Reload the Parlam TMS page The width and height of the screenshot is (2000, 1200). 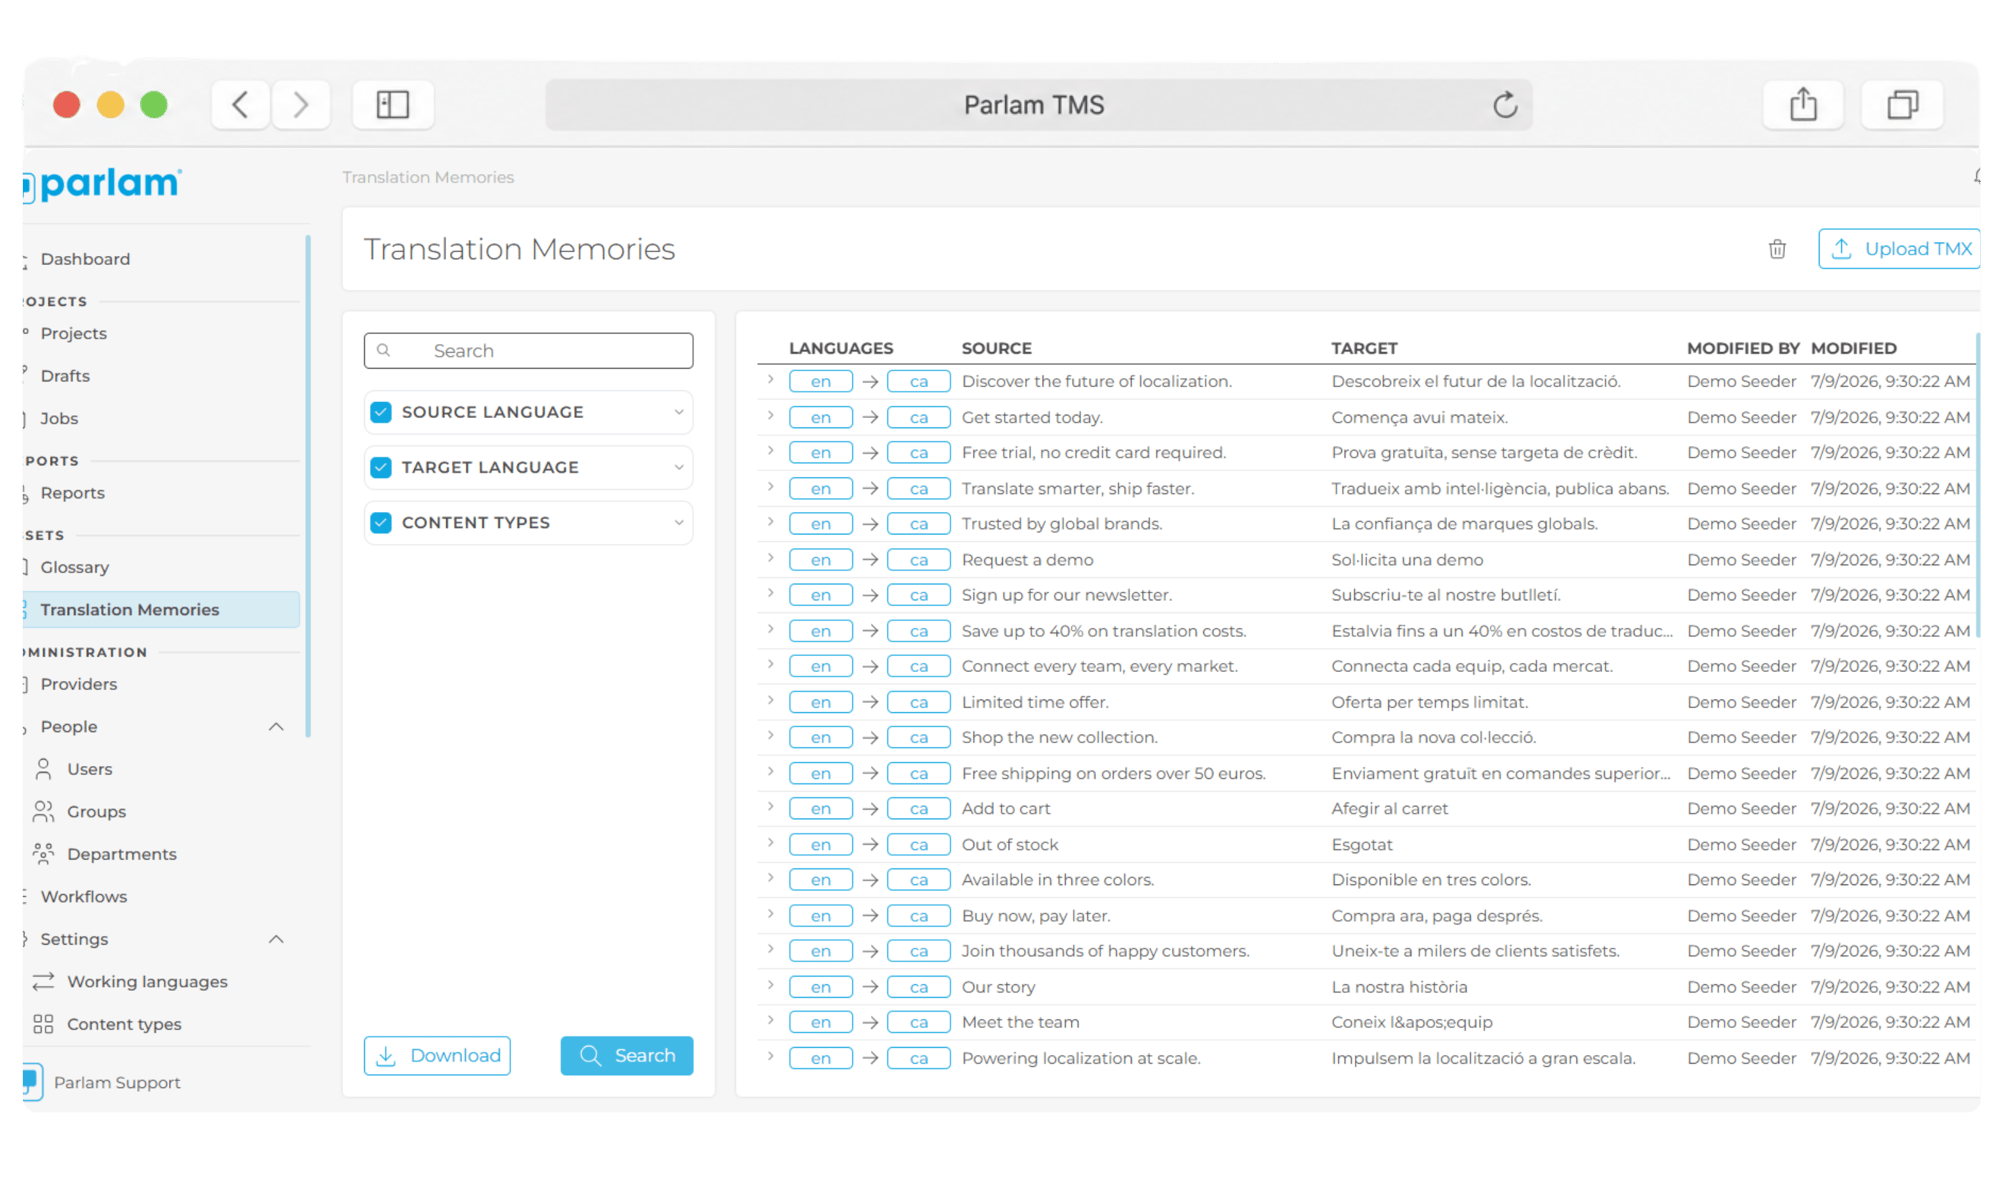click(x=1505, y=105)
